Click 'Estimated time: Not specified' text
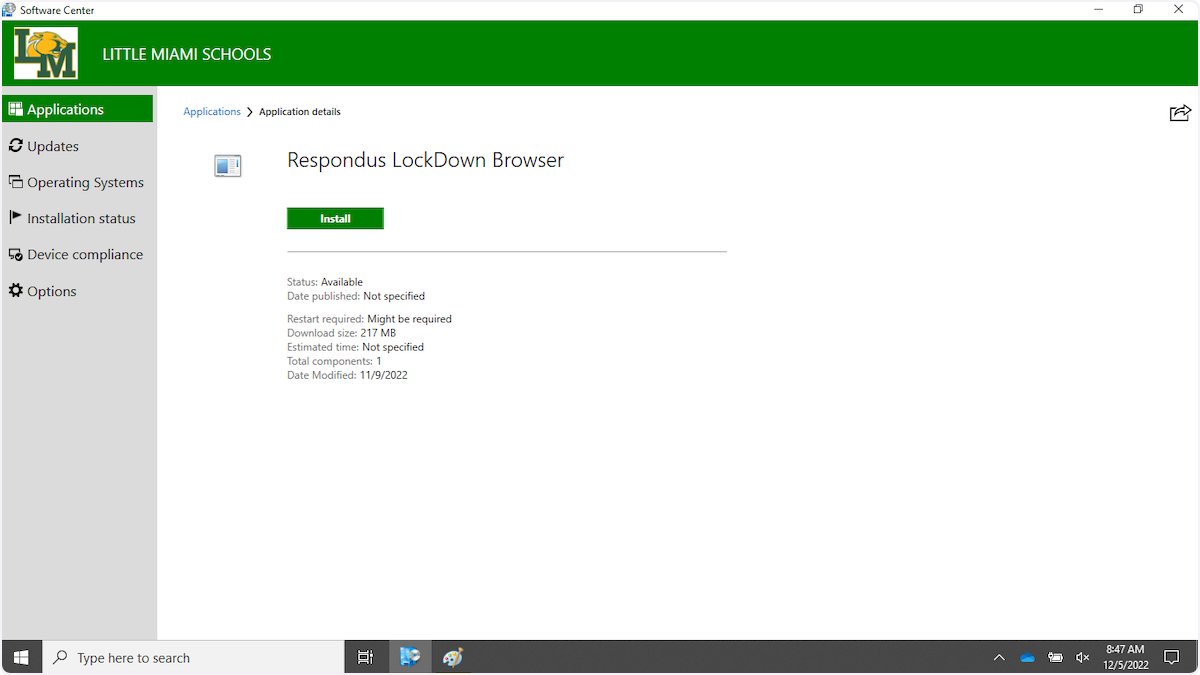This screenshot has width=1200, height=675. (355, 347)
